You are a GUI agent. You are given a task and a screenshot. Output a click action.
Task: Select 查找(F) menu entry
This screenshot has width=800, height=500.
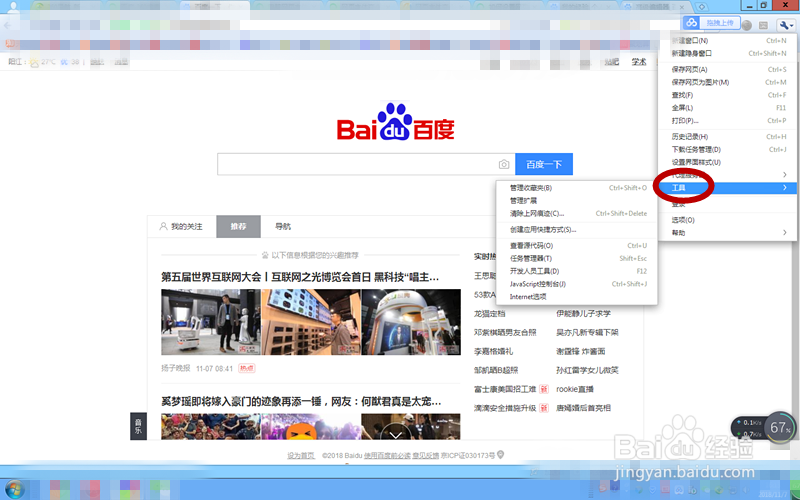729,95
